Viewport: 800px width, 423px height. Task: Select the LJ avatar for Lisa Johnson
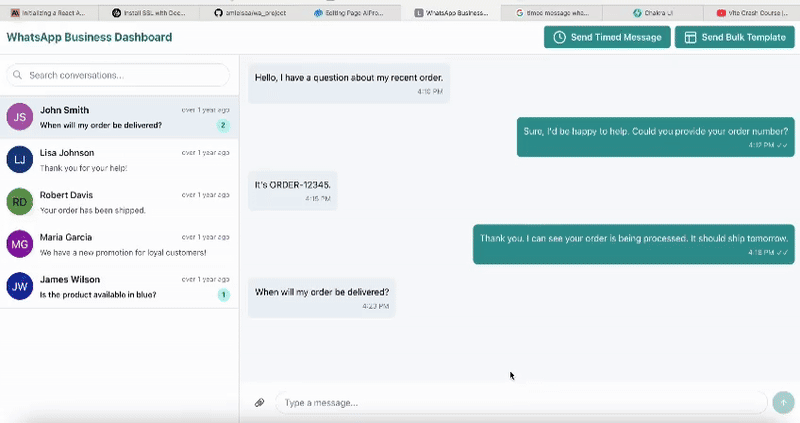click(x=19, y=159)
